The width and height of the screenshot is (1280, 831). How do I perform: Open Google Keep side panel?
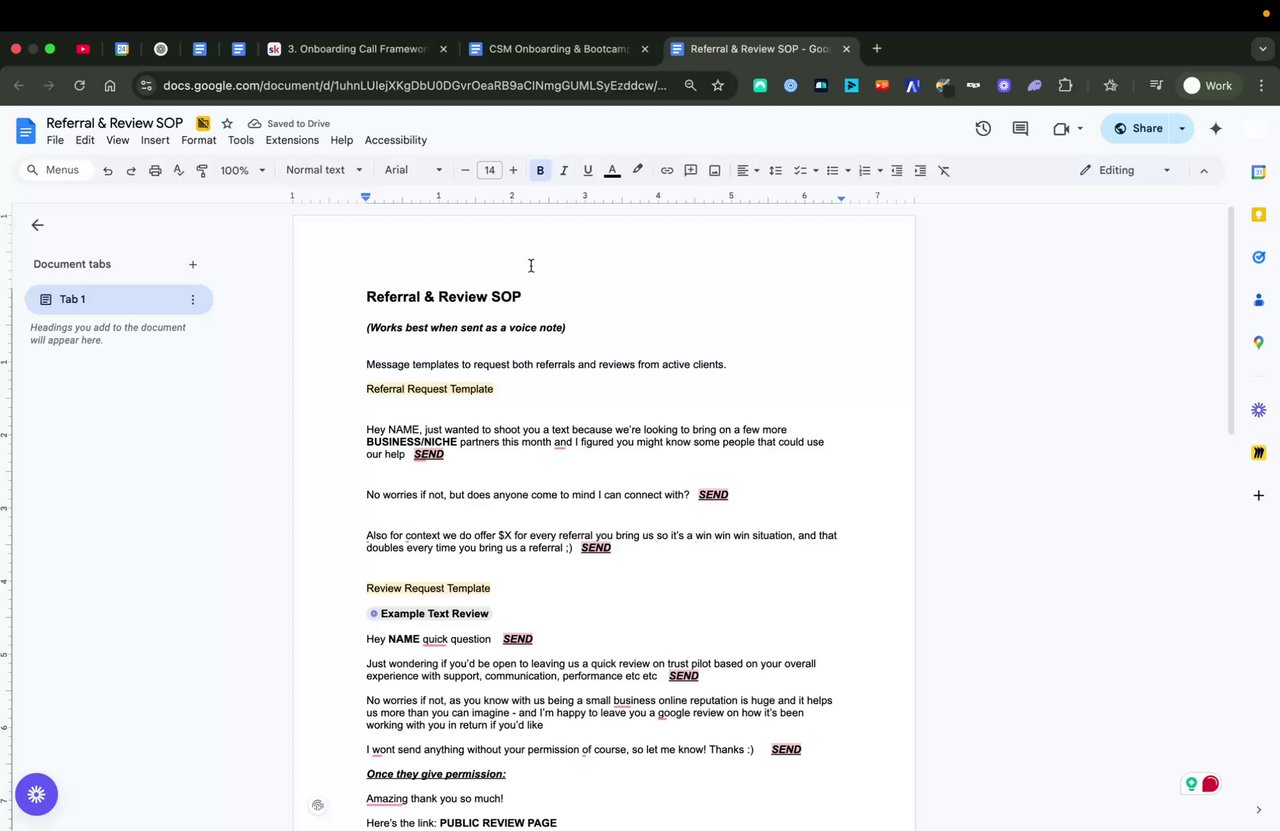point(1259,215)
